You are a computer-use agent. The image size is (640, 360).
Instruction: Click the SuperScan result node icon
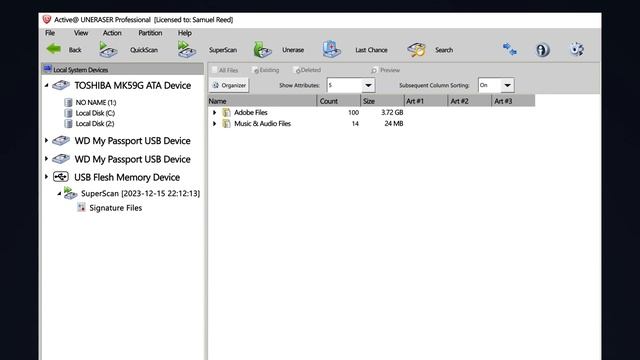point(70,193)
